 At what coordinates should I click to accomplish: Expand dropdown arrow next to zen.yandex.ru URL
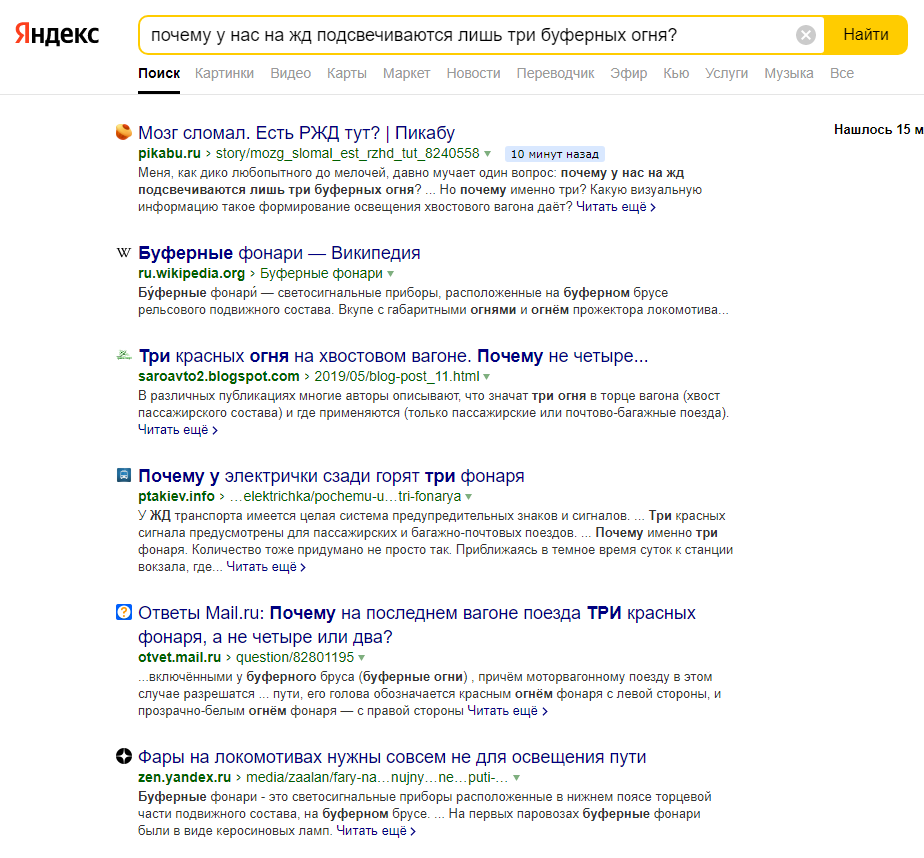click(x=517, y=778)
